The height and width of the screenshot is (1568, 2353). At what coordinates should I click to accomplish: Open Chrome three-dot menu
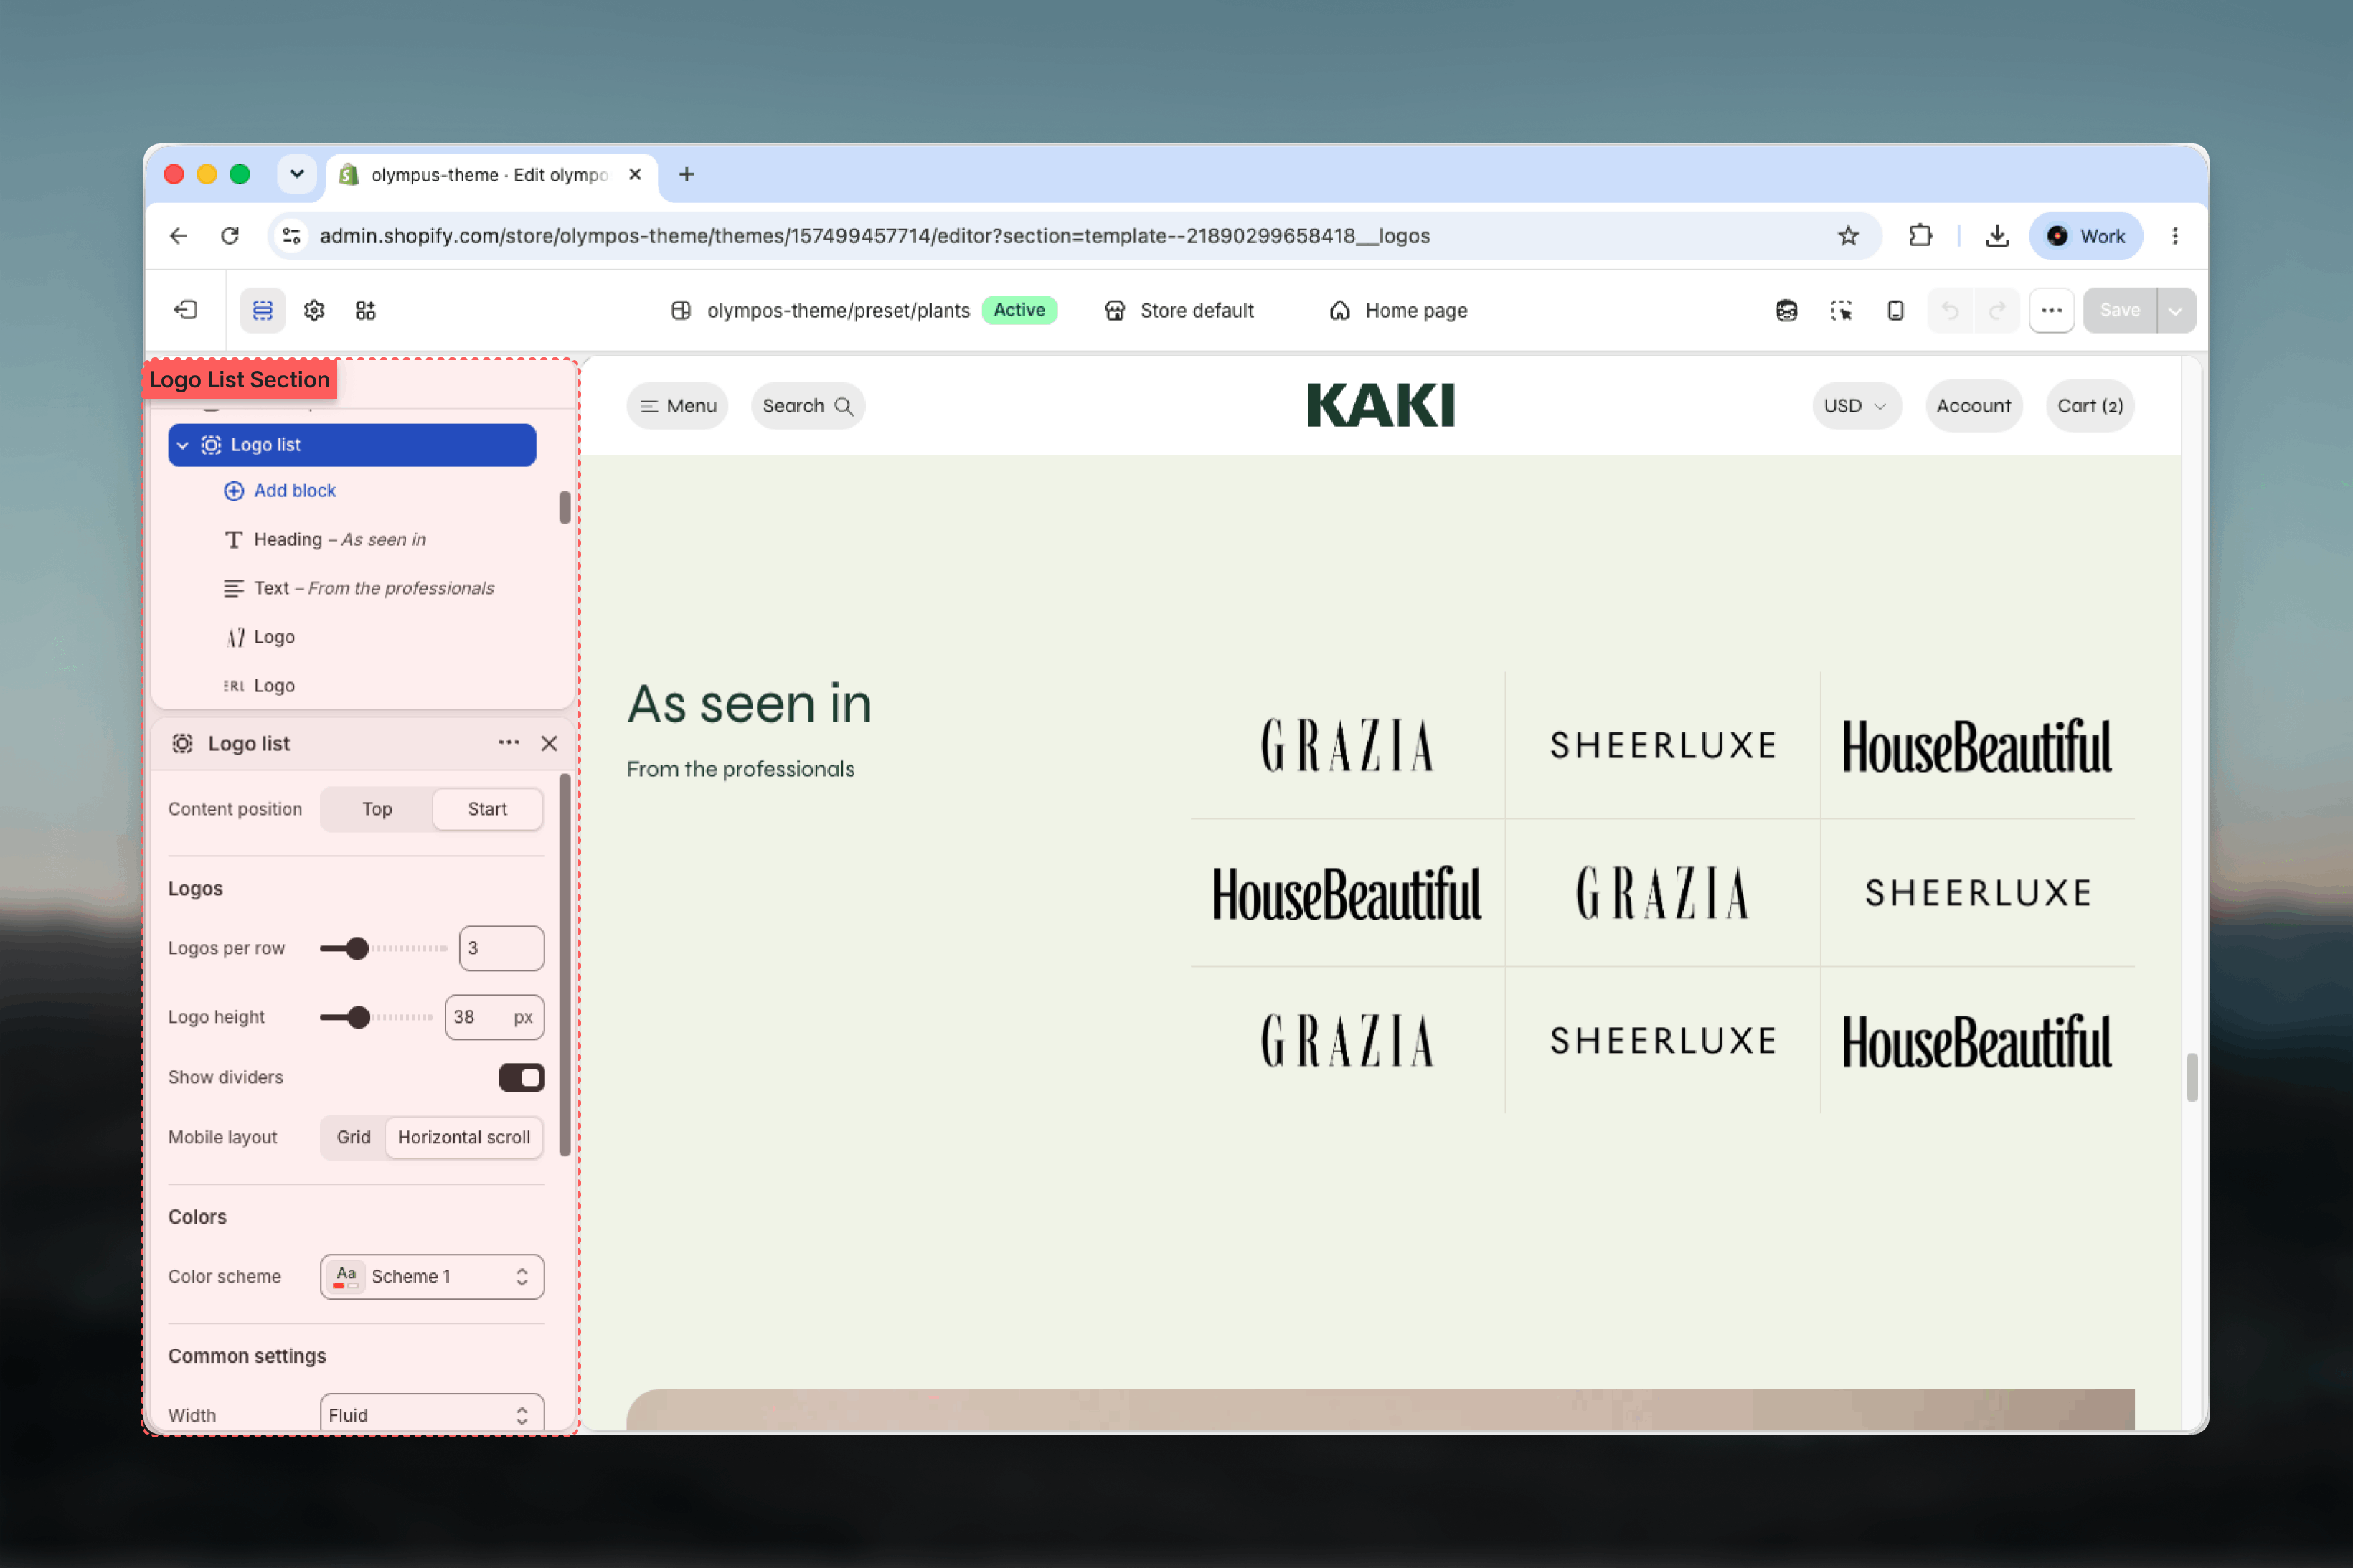[2175, 236]
